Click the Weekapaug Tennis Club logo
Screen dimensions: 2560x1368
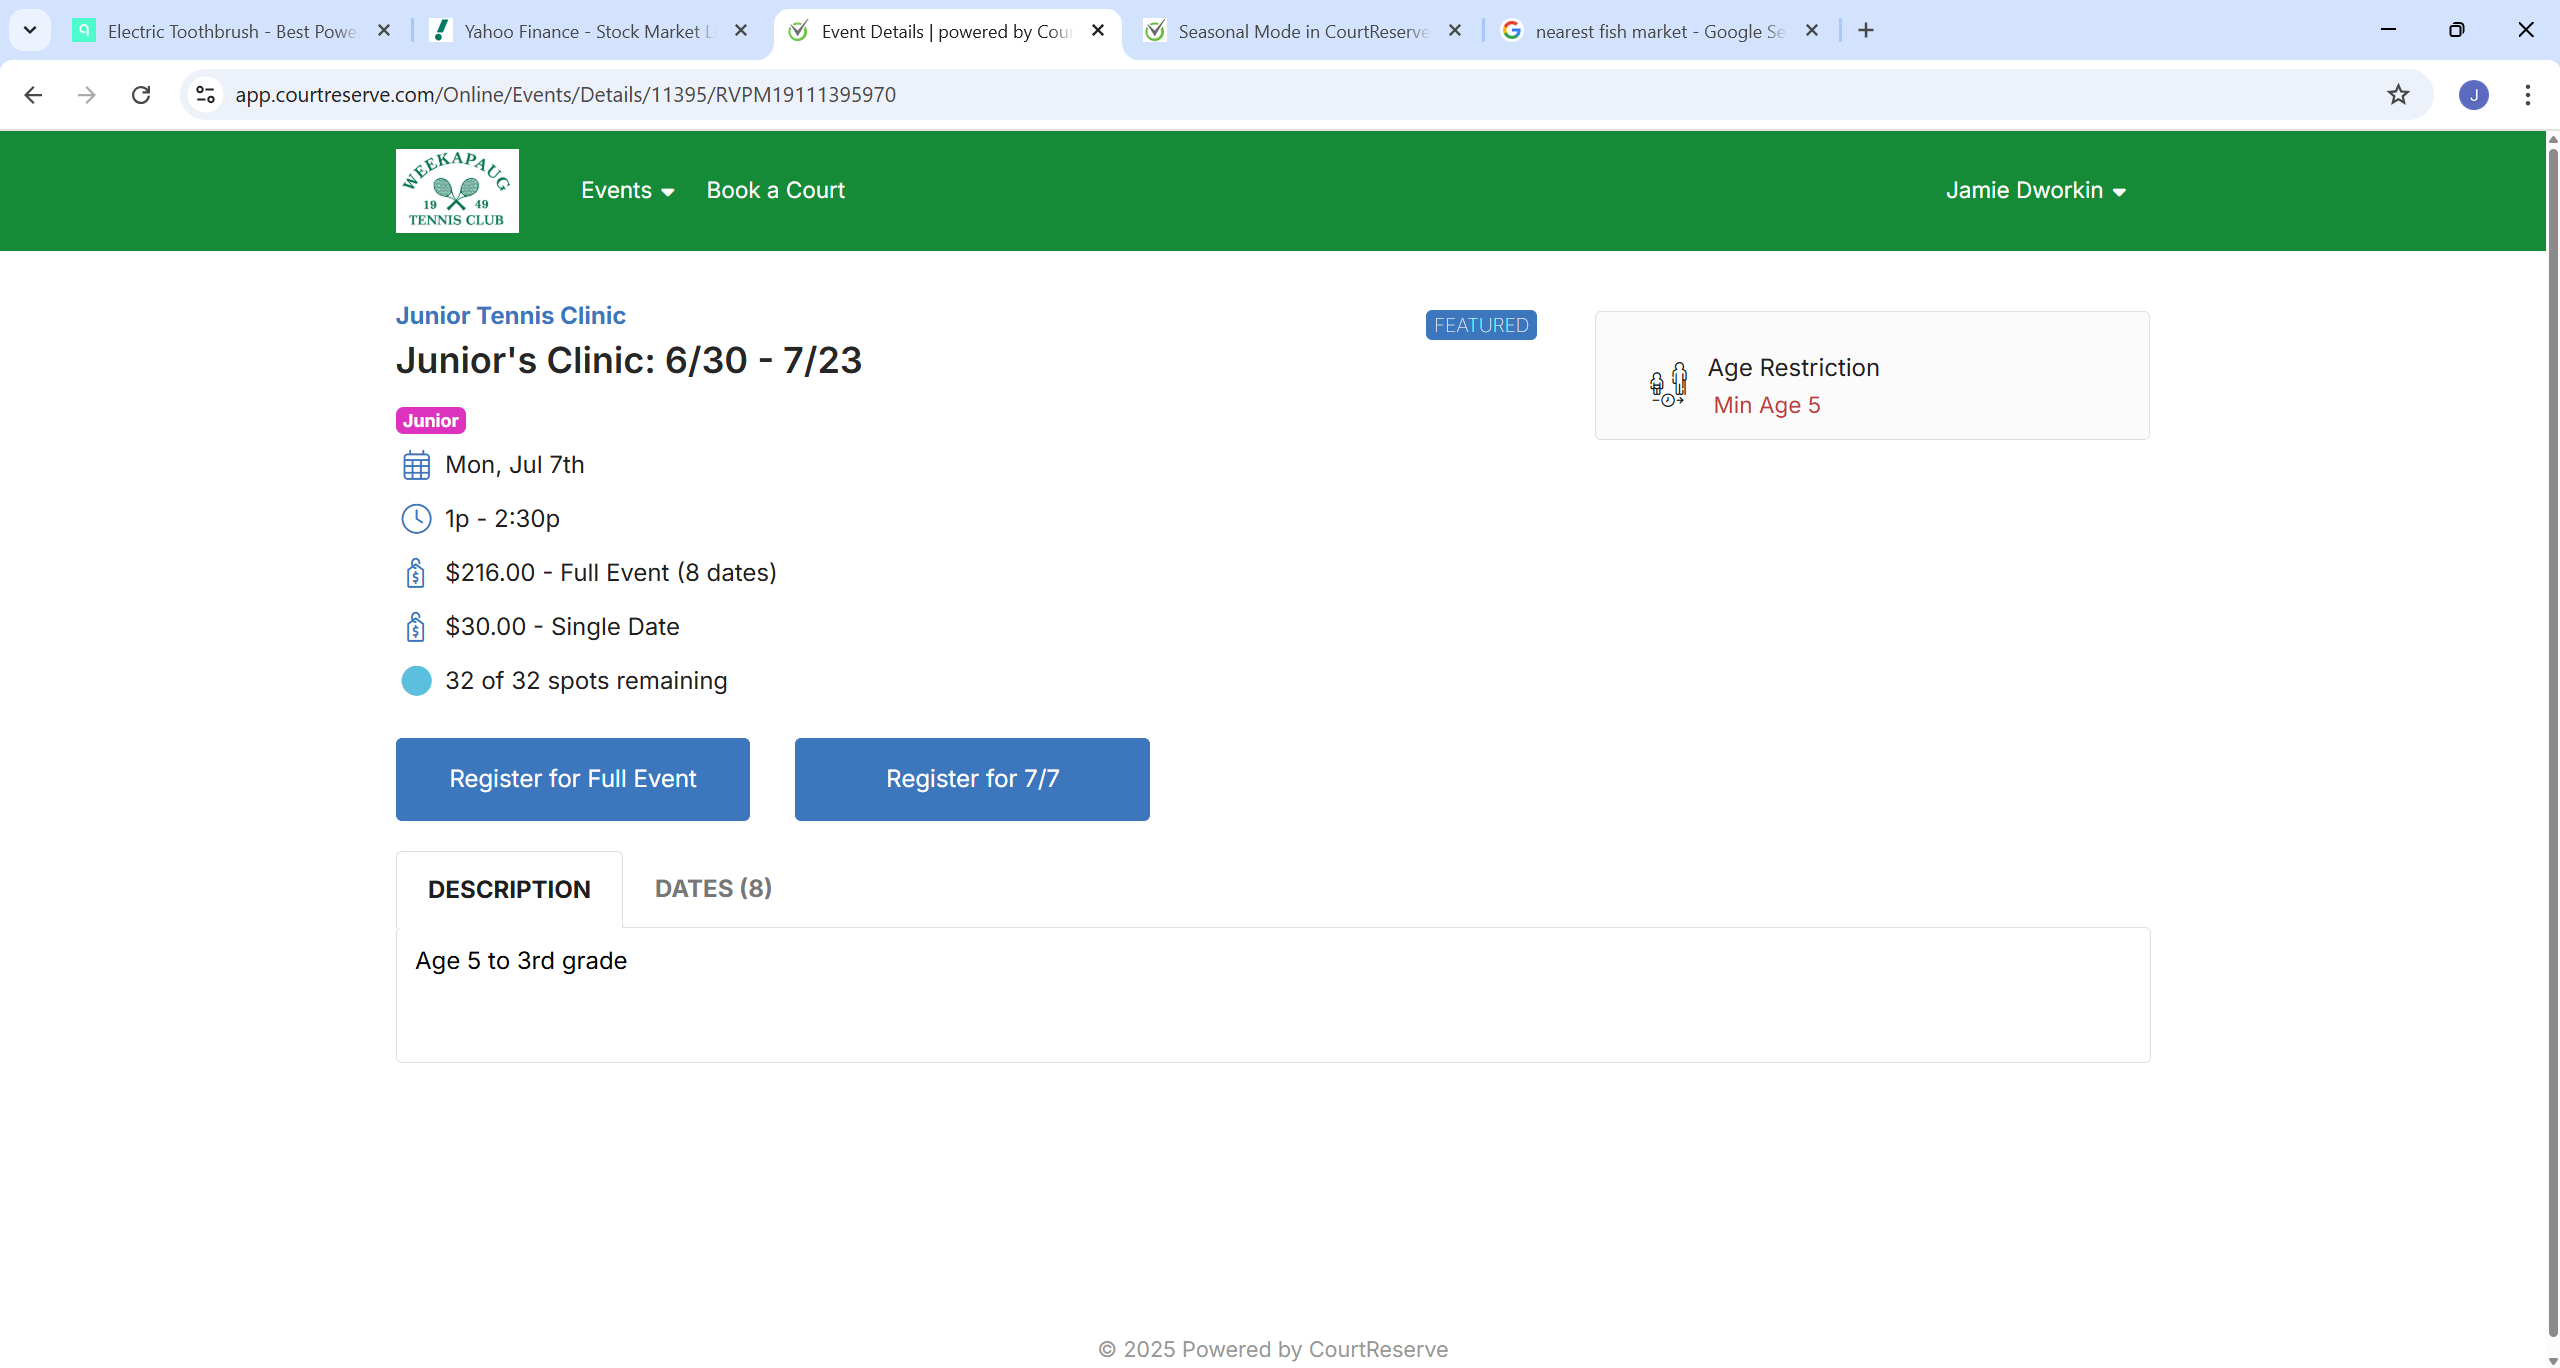click(x=457, y=191)
